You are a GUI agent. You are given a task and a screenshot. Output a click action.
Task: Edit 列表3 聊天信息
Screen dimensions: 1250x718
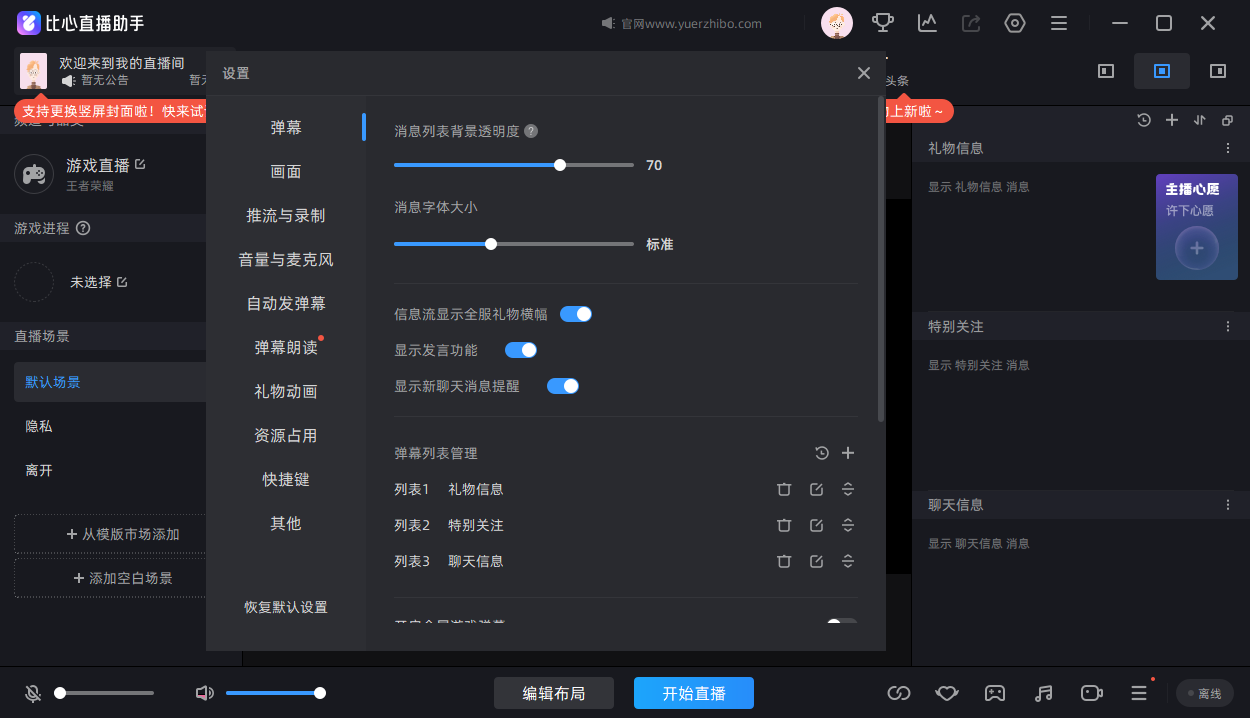(816, 561)
